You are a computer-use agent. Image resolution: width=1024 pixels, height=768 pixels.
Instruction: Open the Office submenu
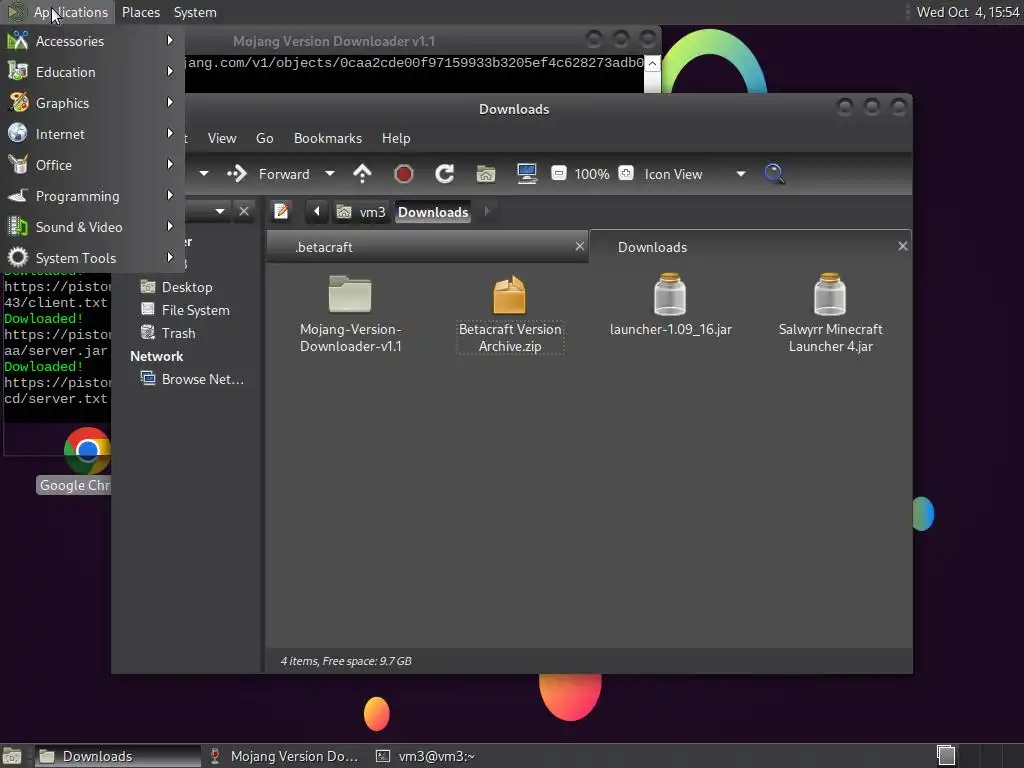(x=92, y=165)
